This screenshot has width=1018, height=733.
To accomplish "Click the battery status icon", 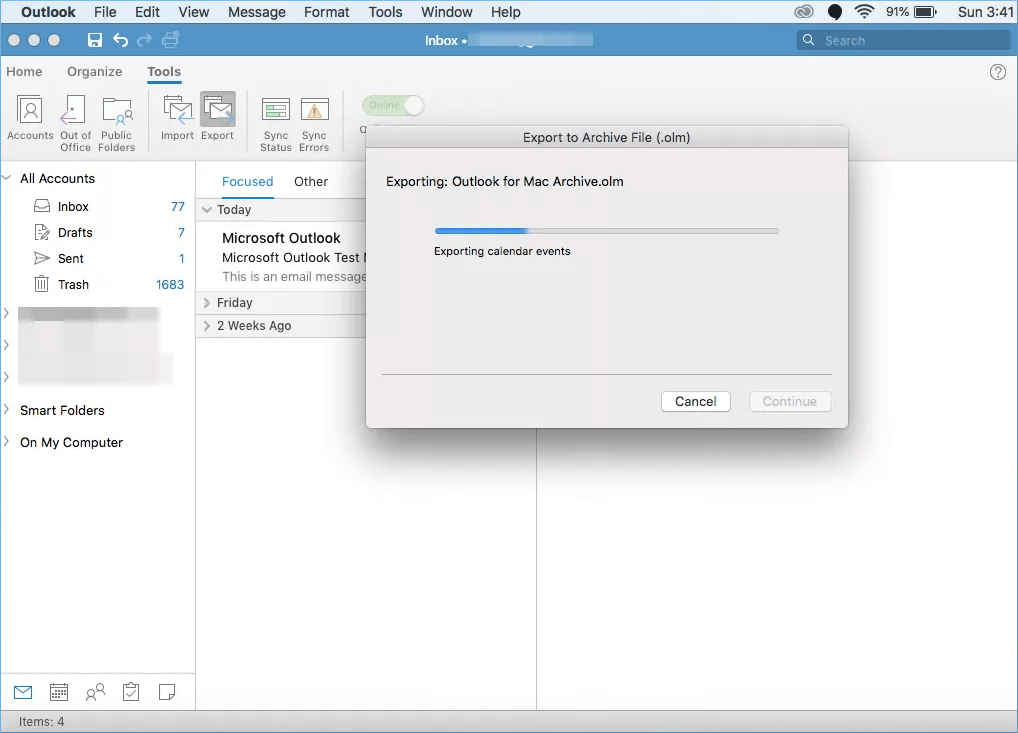I will coord(925,12).
